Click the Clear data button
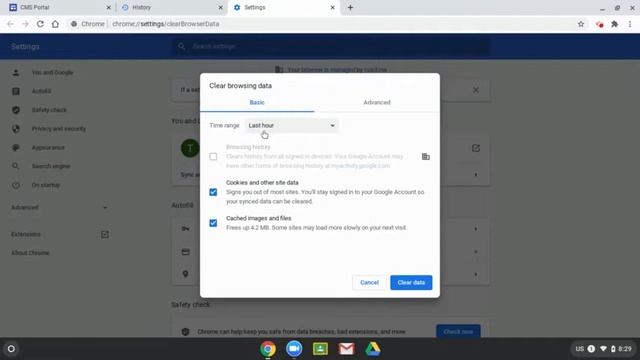The height and width of the screenshot is (360, 640). (411, 282)
